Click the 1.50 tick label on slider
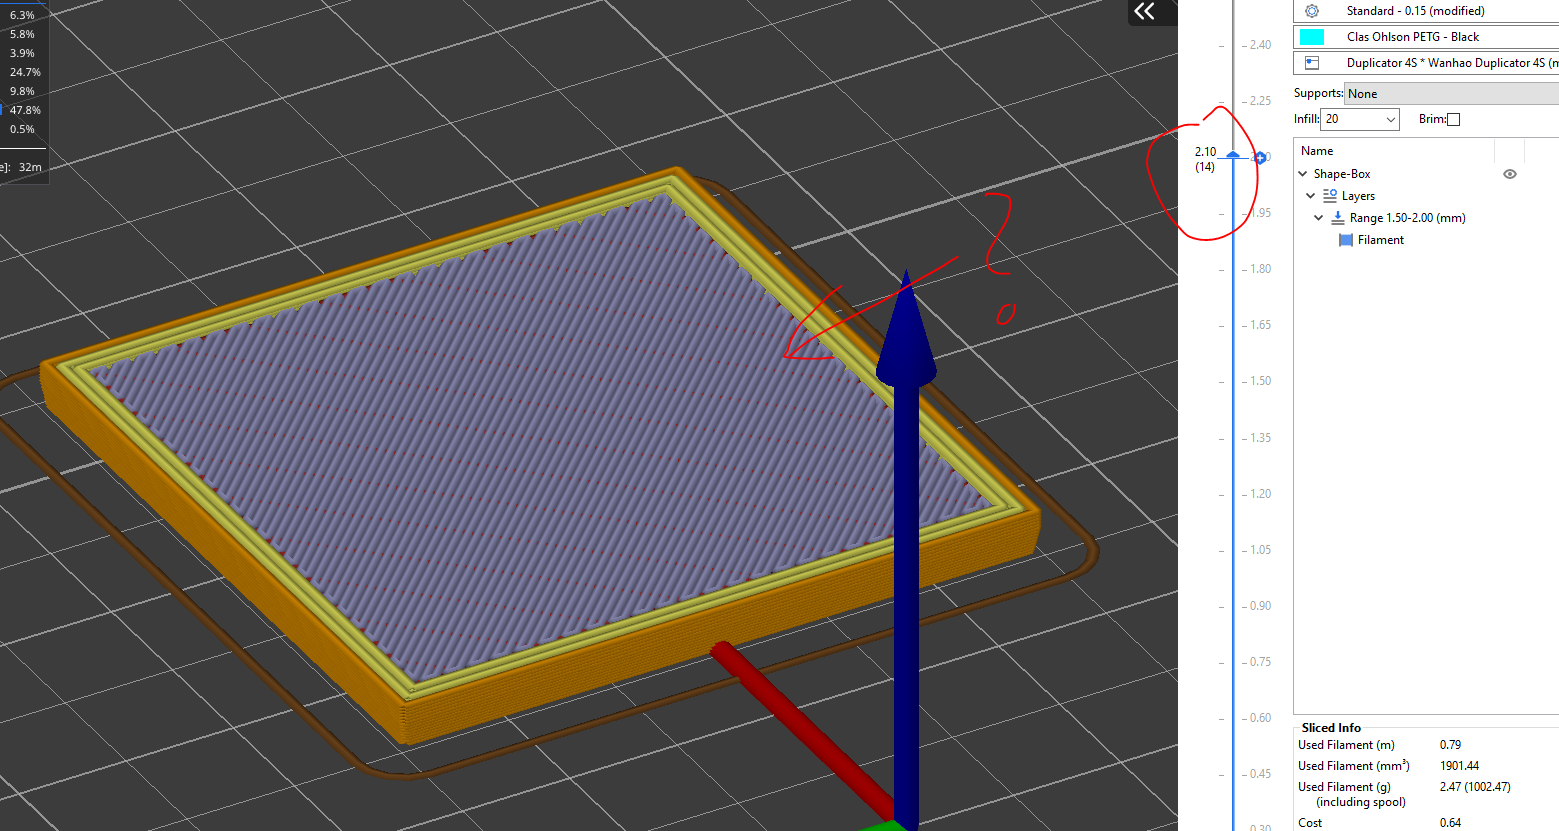The image size is (1559, 831). point(1260,381)
